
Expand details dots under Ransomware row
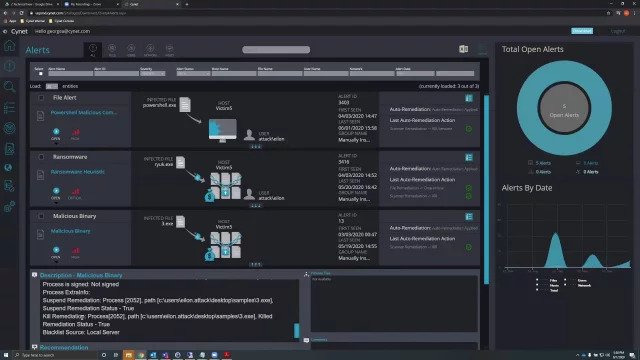(x=256, y=206)
